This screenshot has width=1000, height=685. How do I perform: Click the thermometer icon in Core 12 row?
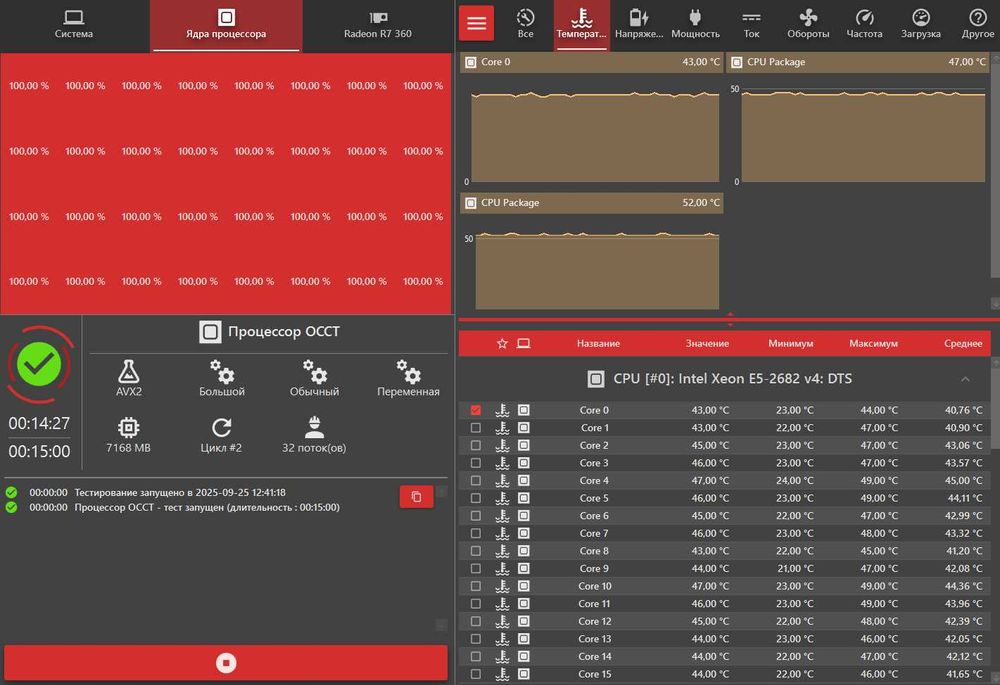click(x=503, y=621)
